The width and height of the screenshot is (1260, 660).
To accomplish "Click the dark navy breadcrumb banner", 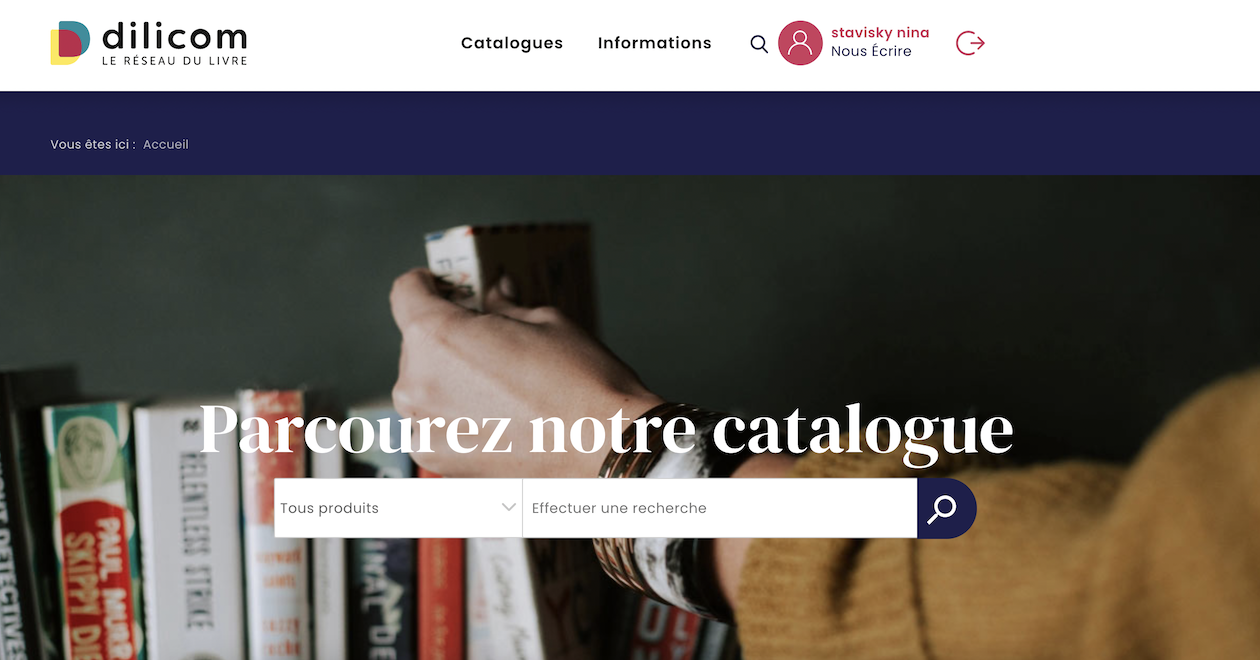I will 630,133.
